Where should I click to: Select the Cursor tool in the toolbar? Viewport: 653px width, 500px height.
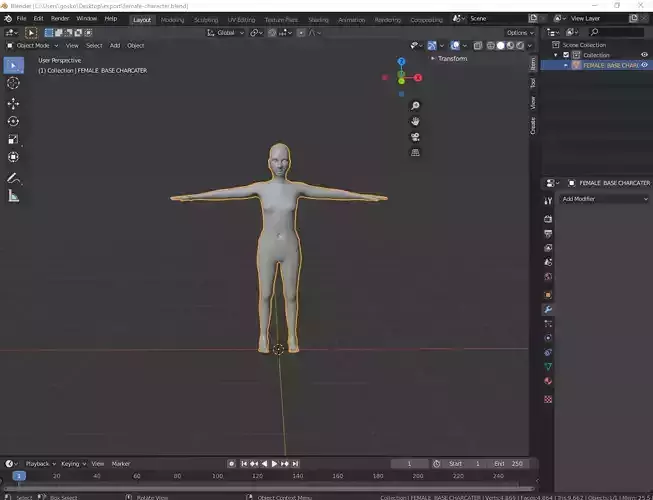(13, 83)
